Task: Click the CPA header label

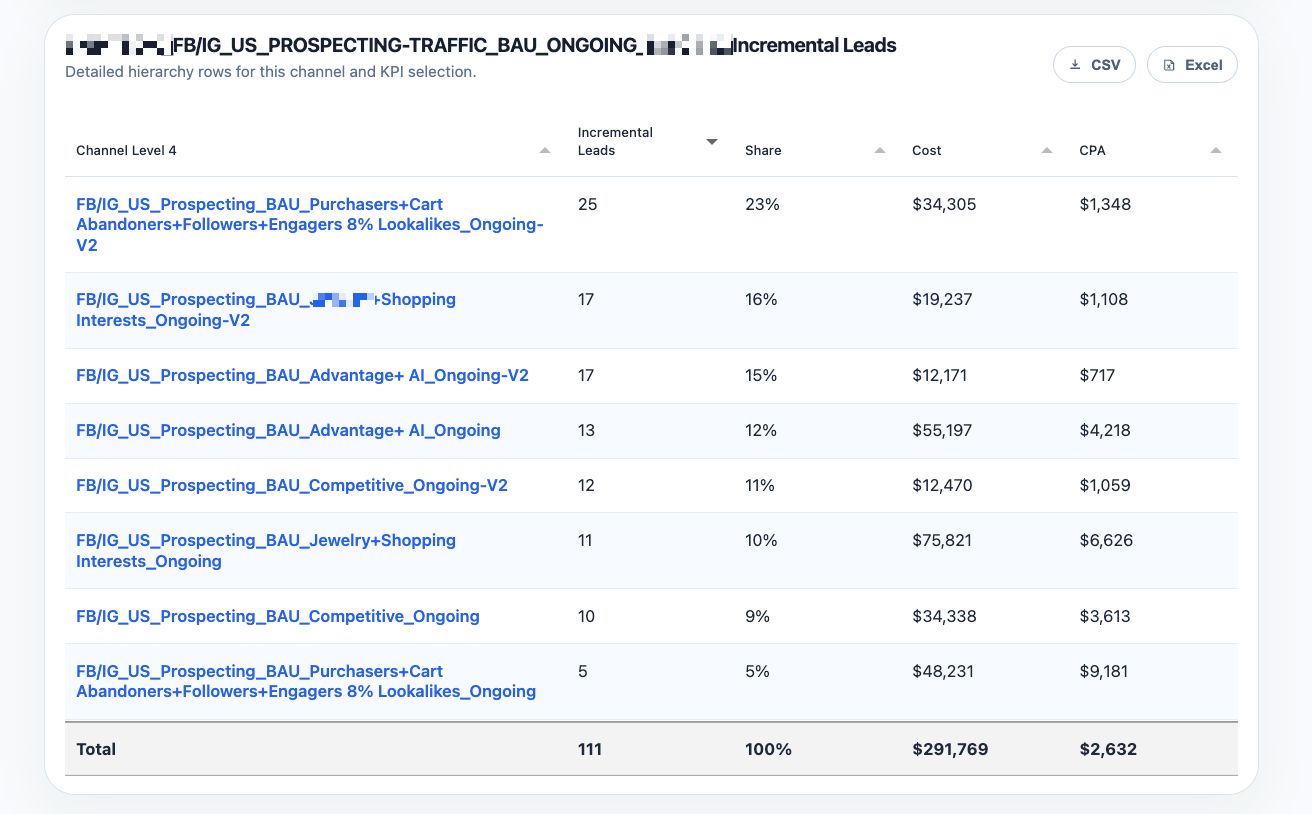Action: (x=1092, y=151)
